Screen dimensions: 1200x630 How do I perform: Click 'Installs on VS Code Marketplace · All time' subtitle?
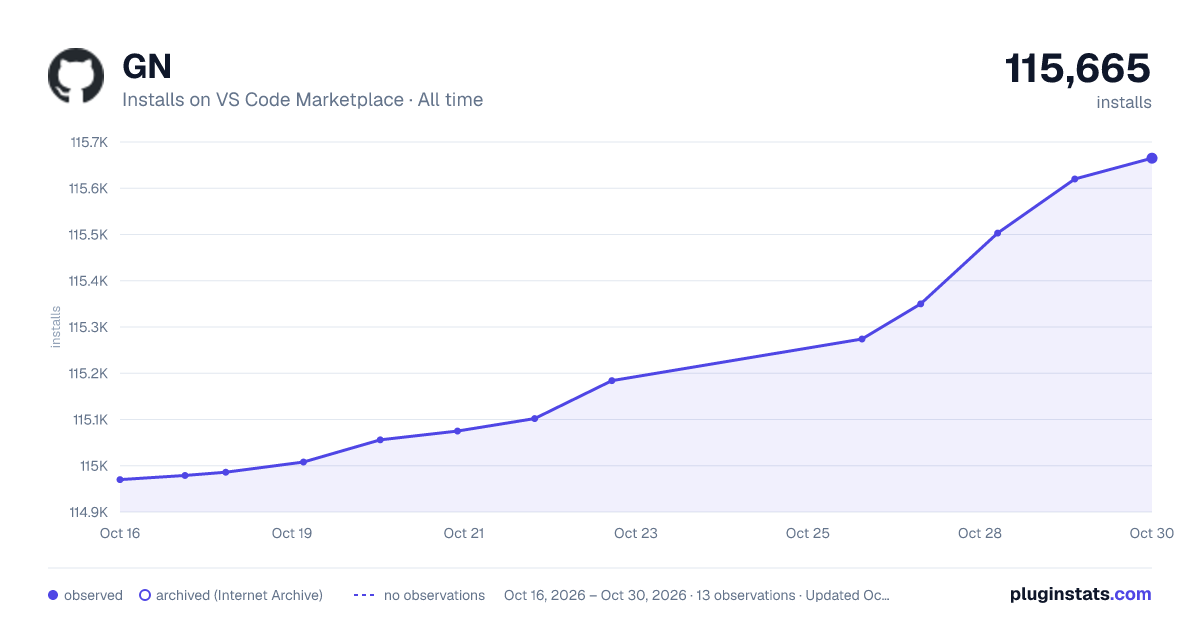pos(302,100)
